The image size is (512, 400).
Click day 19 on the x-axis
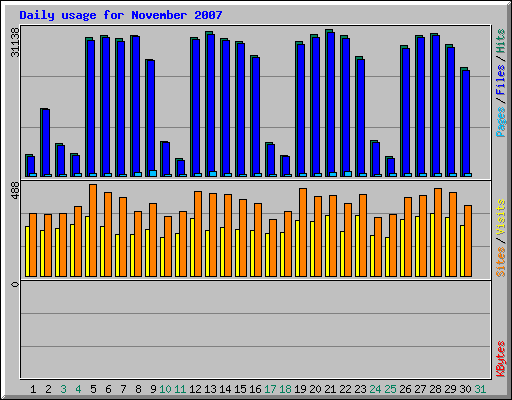coord(300,389)
